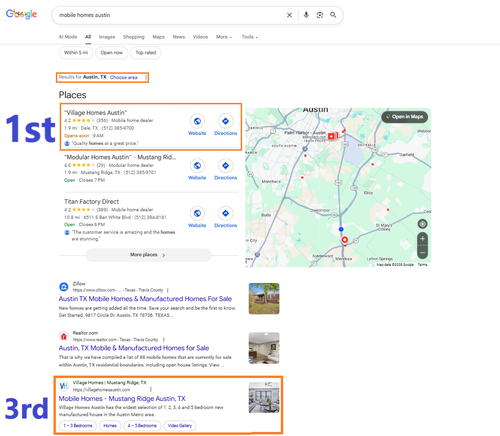
Task: Get directions to Modular Homes Austin
Action: click(226, 166)
